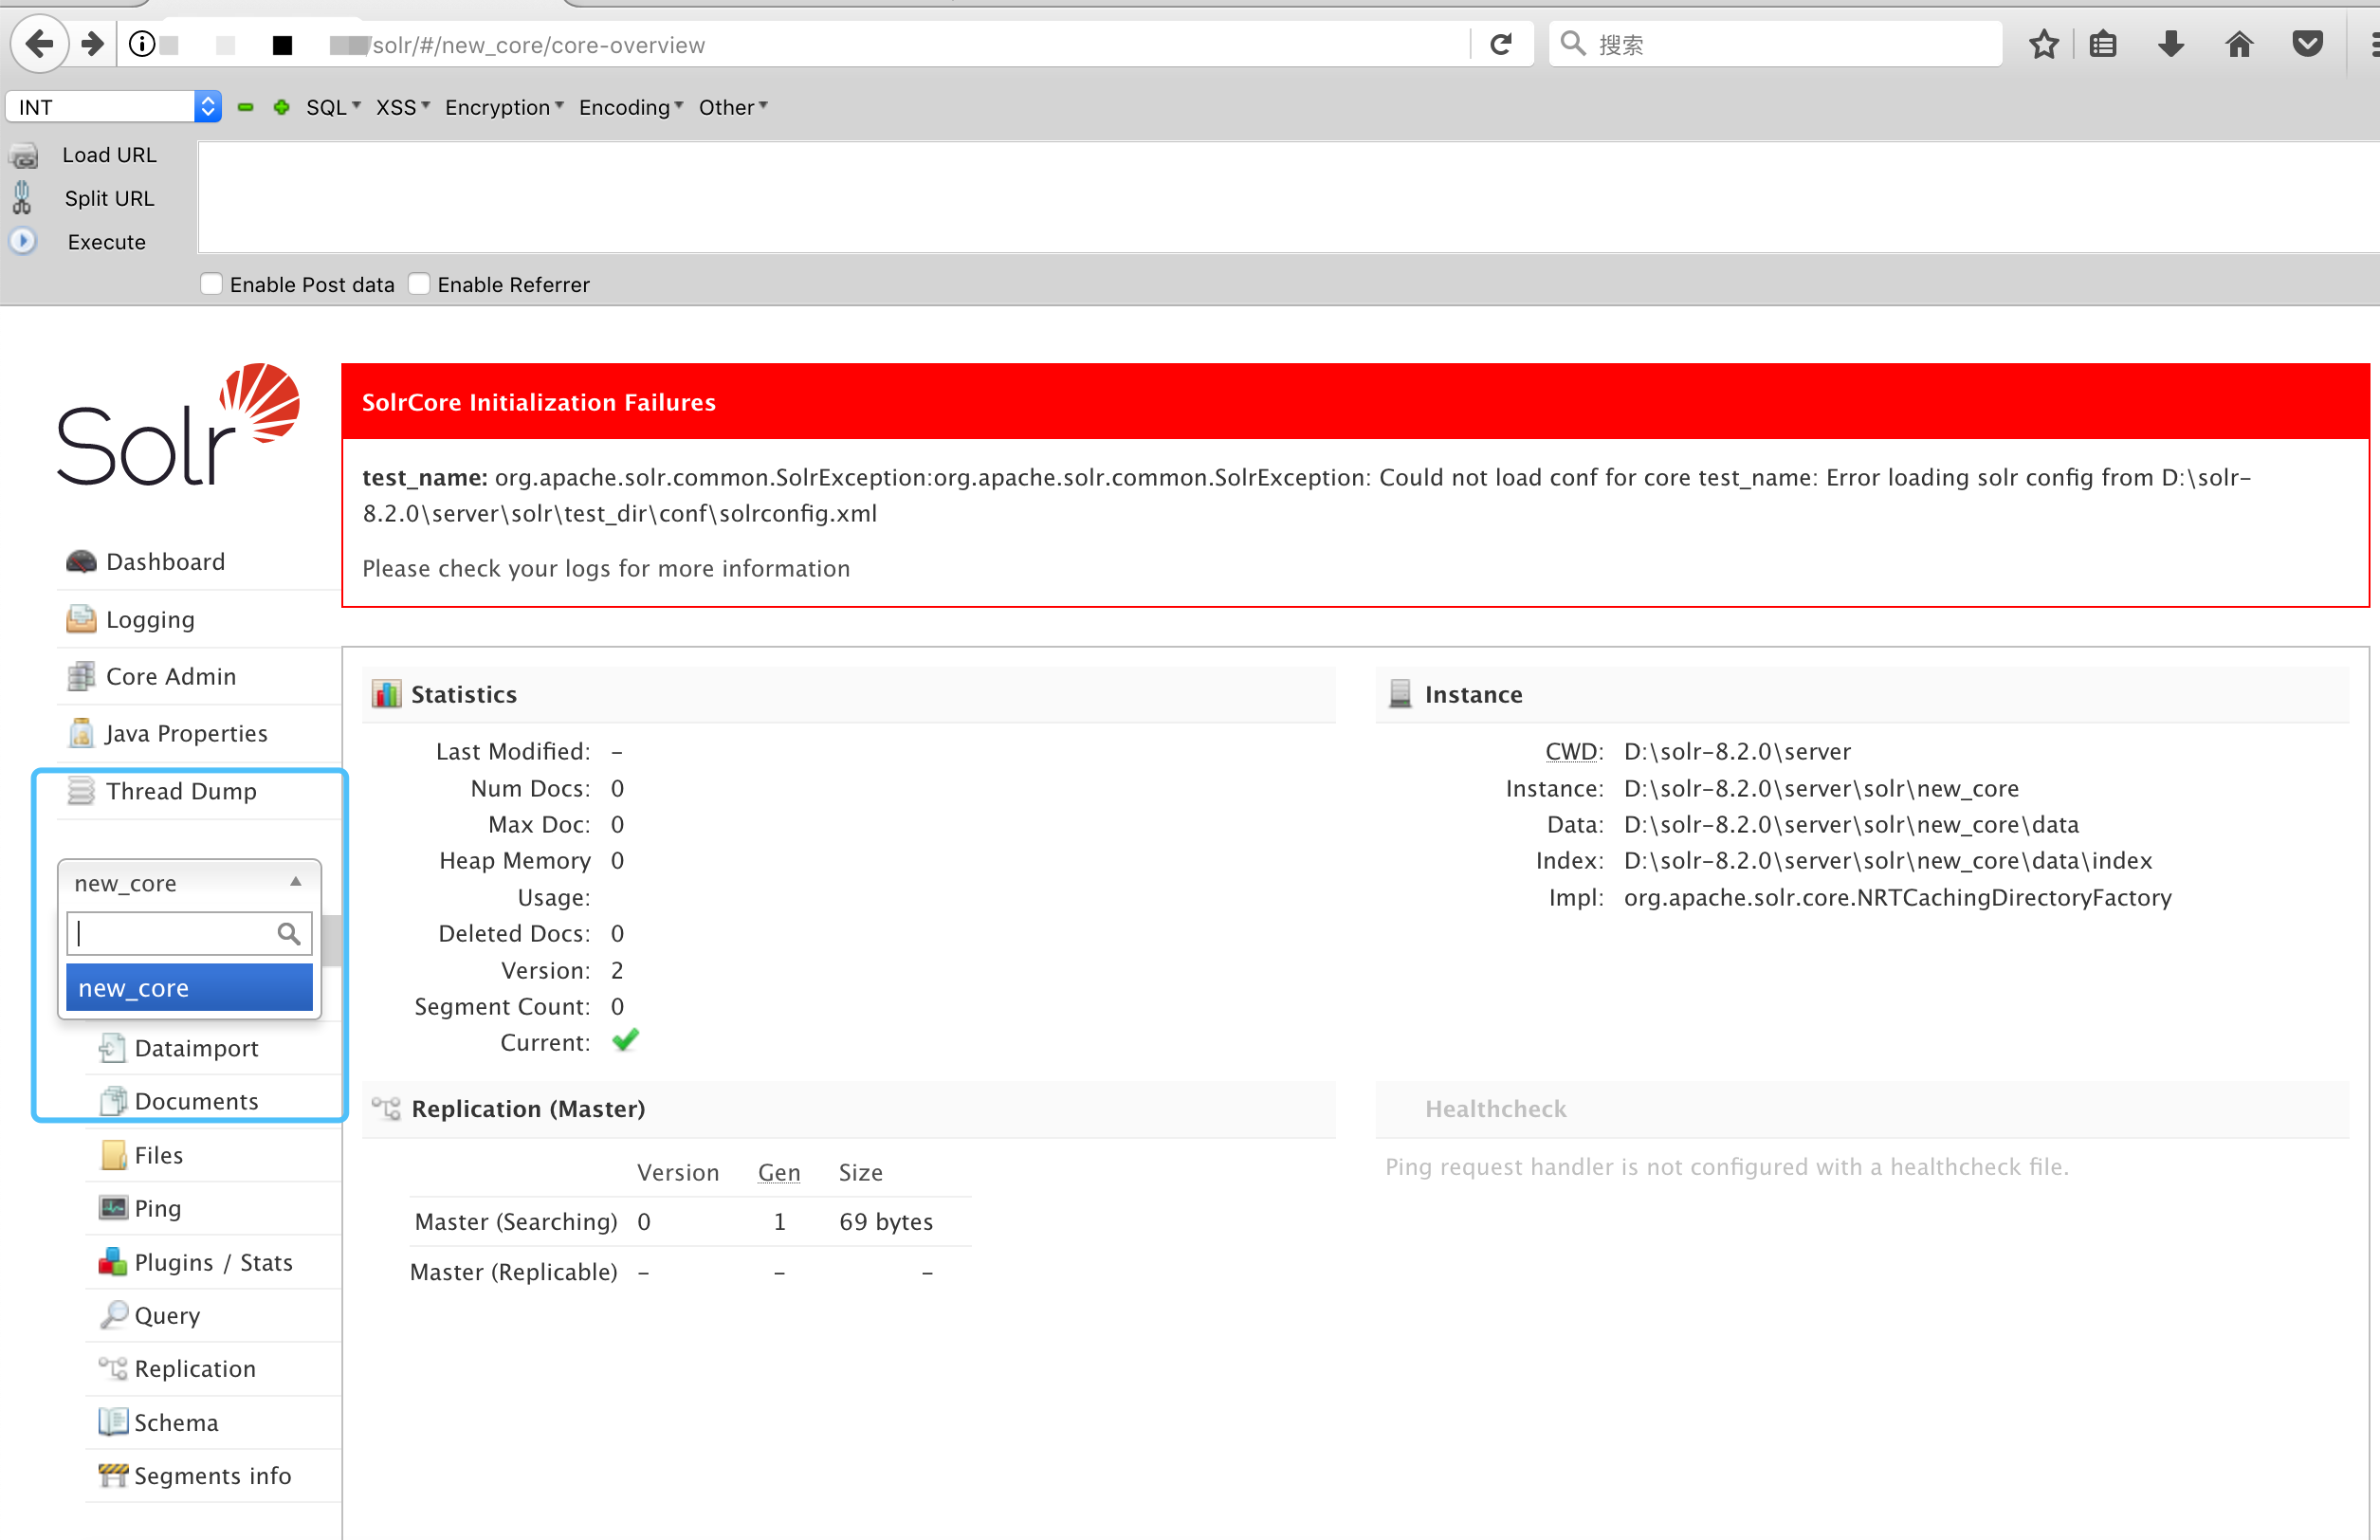Click the Thread Dump icon
This screenshot has height=1540, width=2380.
[x=81, y=791]
